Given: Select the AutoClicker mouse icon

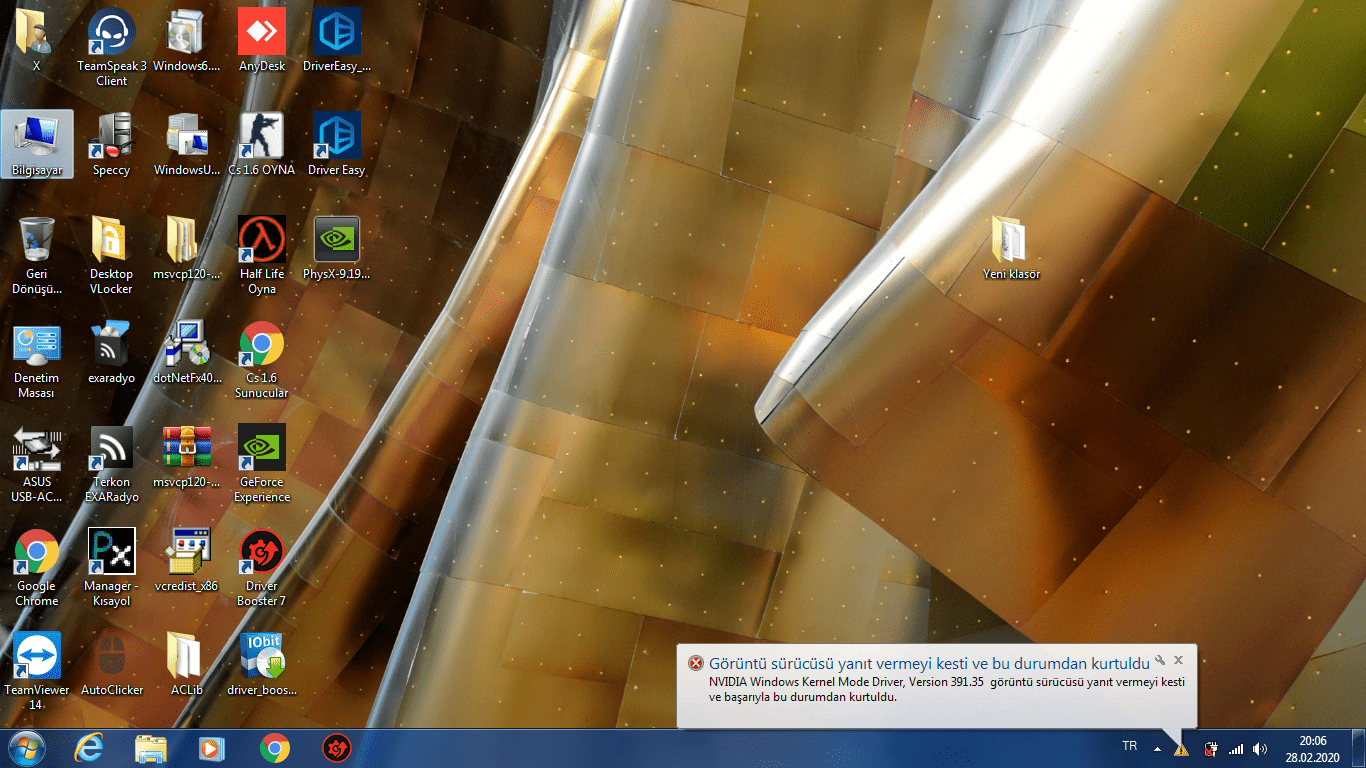Looking at the screenshot, I should click(112, 664).
